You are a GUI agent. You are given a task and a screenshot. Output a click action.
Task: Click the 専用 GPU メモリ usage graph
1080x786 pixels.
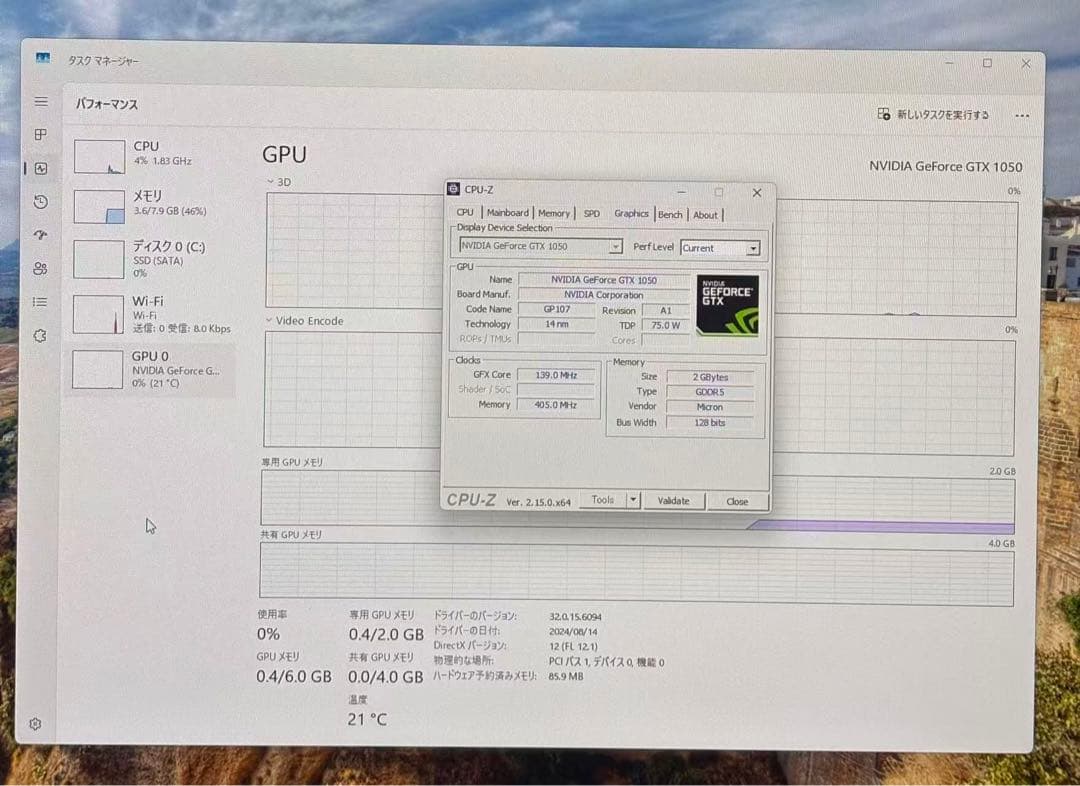pos(637,502)
